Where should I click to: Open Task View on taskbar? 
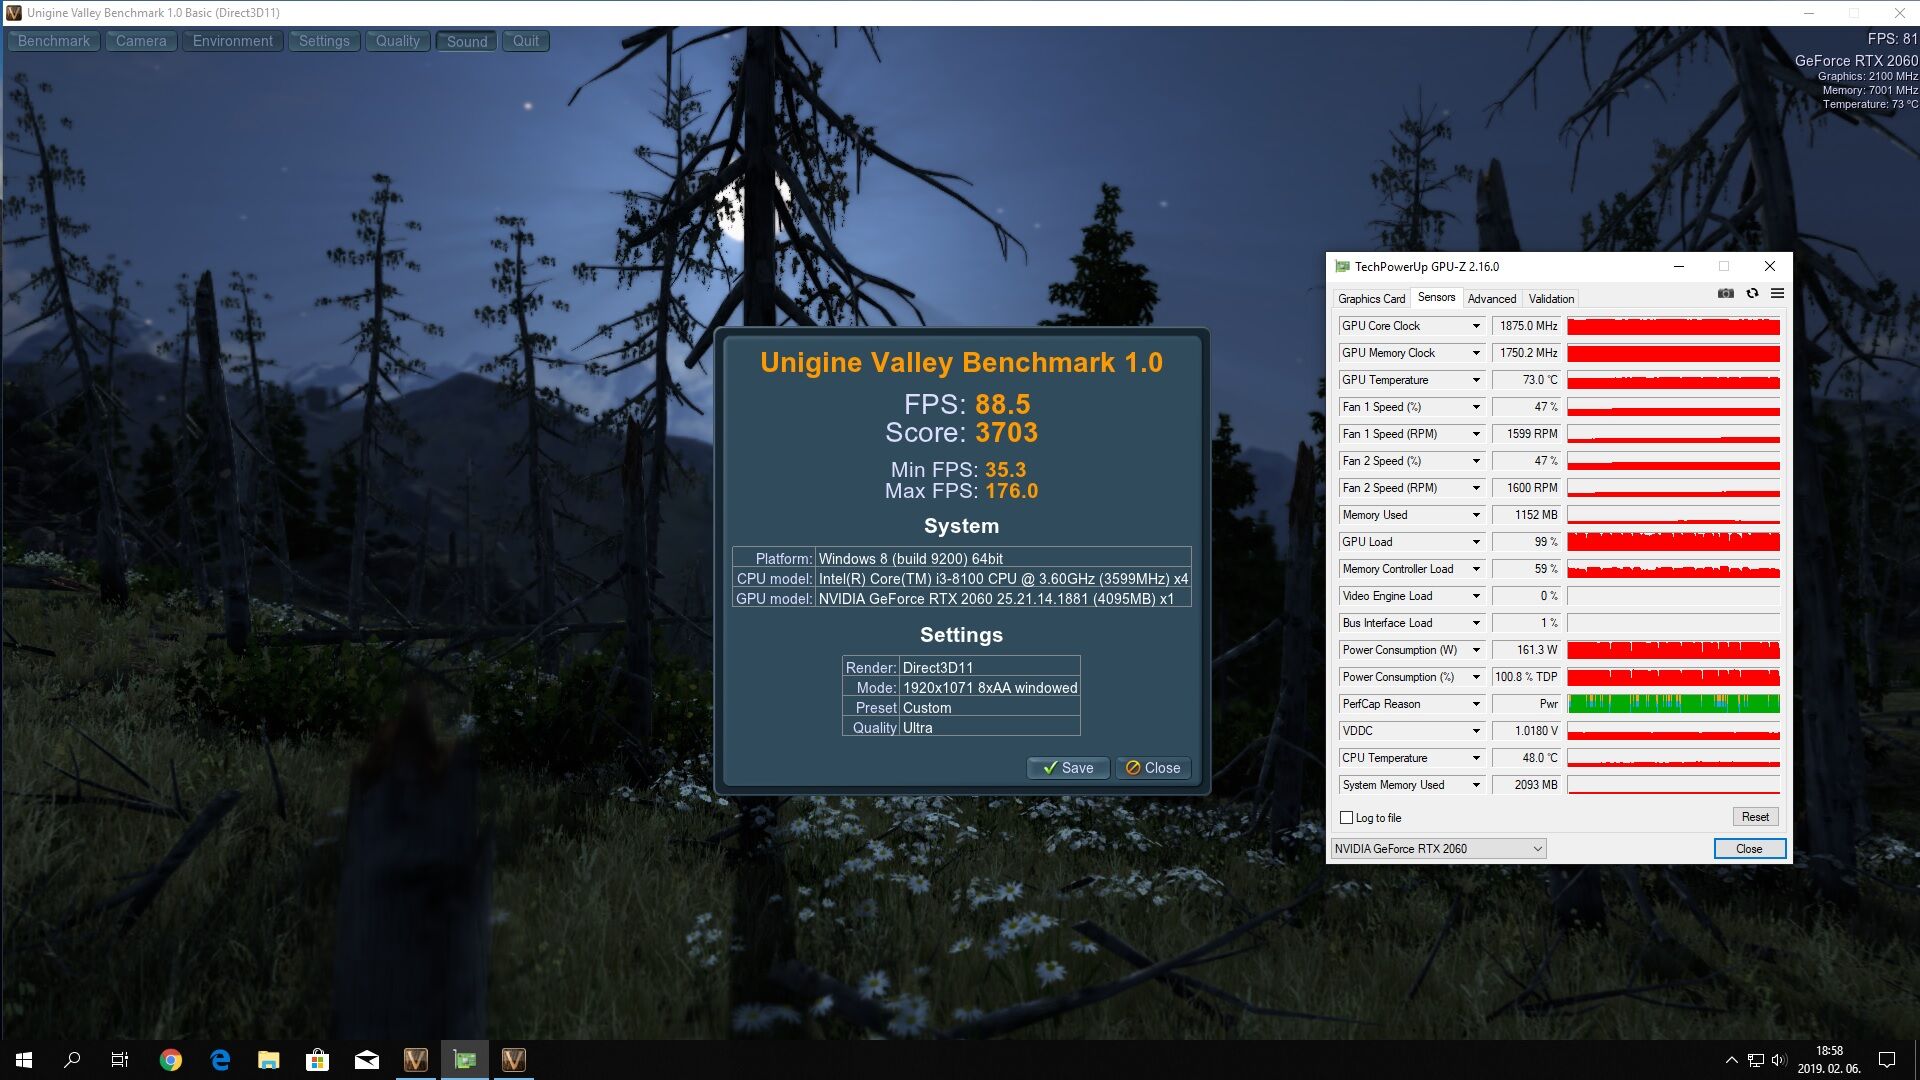120,1060
